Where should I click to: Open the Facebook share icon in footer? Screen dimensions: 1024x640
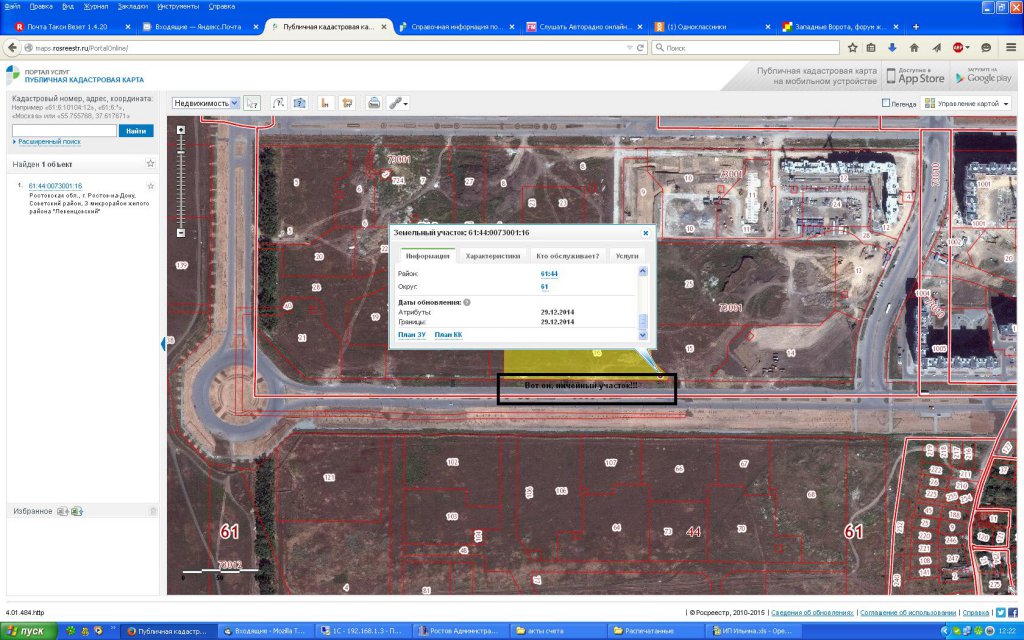coord(1013,613)
